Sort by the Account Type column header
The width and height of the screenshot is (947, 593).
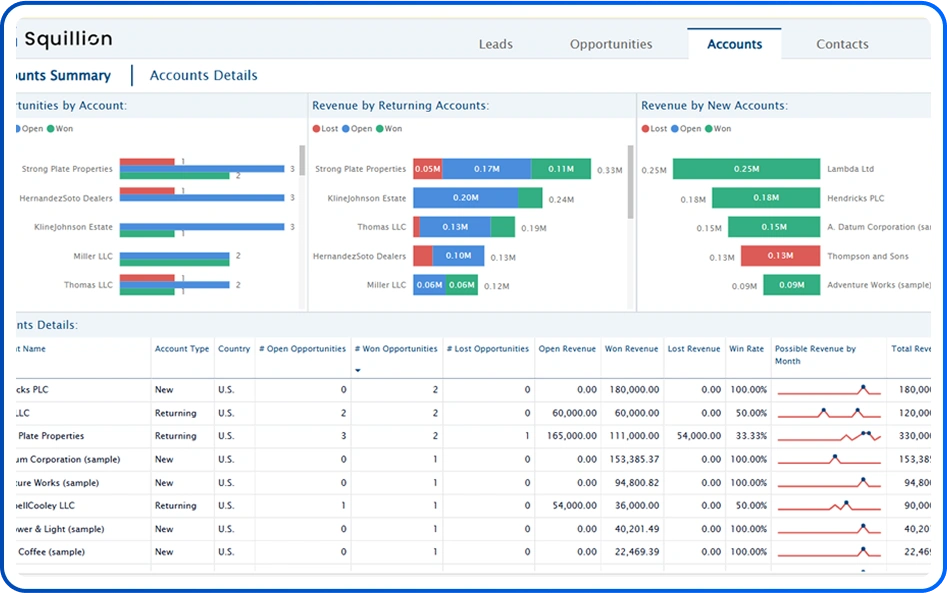click(x=181, y=349)
